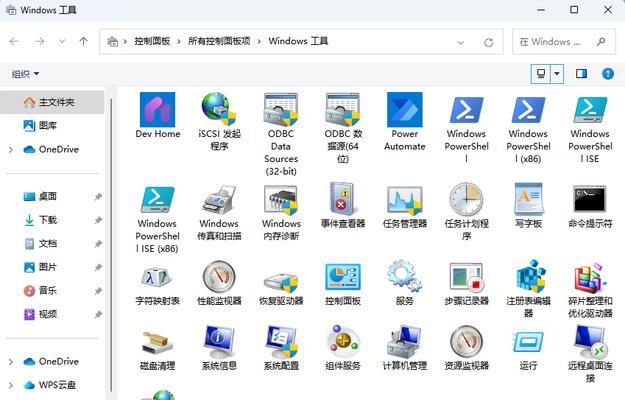Launch 任务管理器
This screenshot has height=400, width=625.
[x=405, y=200]
